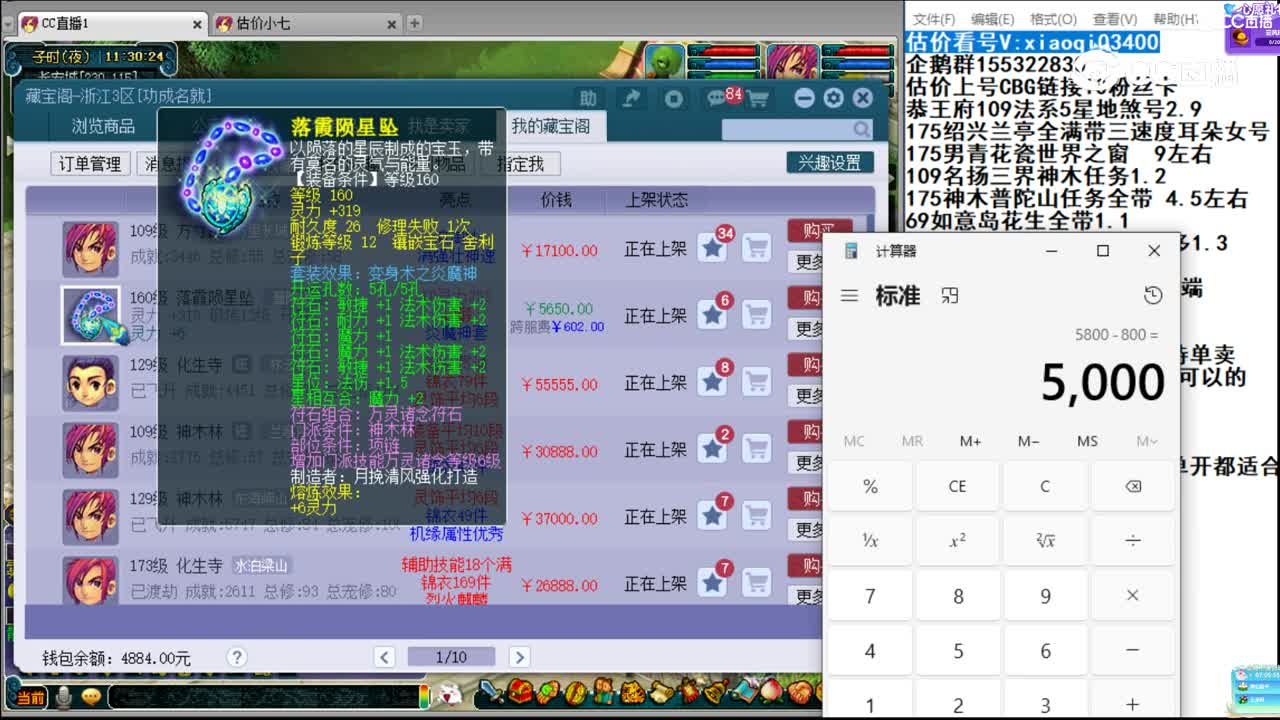
Task: Click calculator C clear button
Action: click(1045, 486)
